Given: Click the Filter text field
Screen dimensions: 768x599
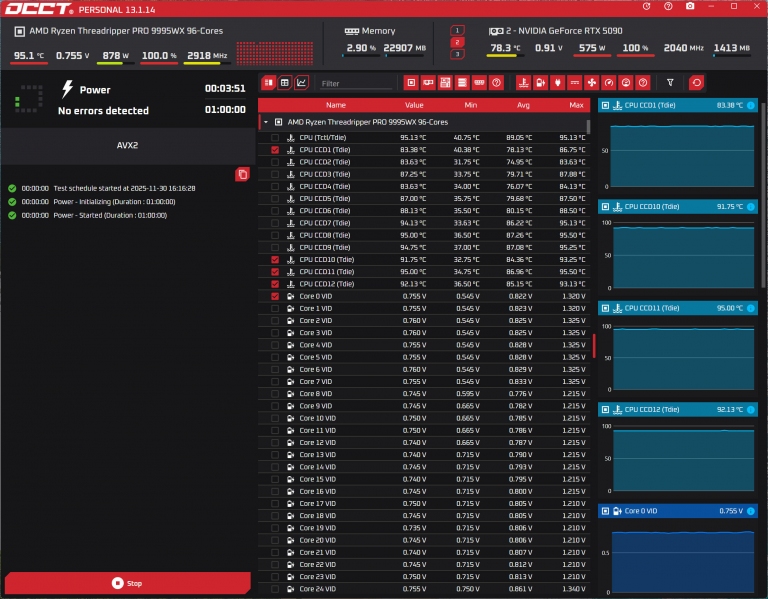Looking at the screenshot, I should coord(357,83).
